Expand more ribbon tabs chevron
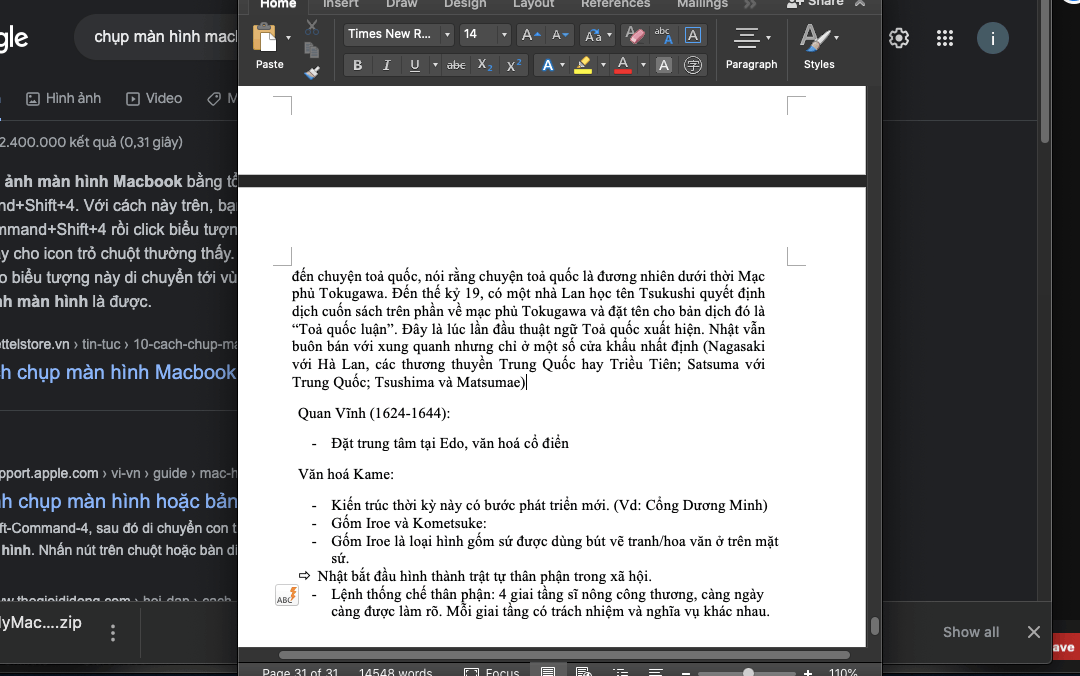Viewport: 1080px width, 676px height. [750, 4]
